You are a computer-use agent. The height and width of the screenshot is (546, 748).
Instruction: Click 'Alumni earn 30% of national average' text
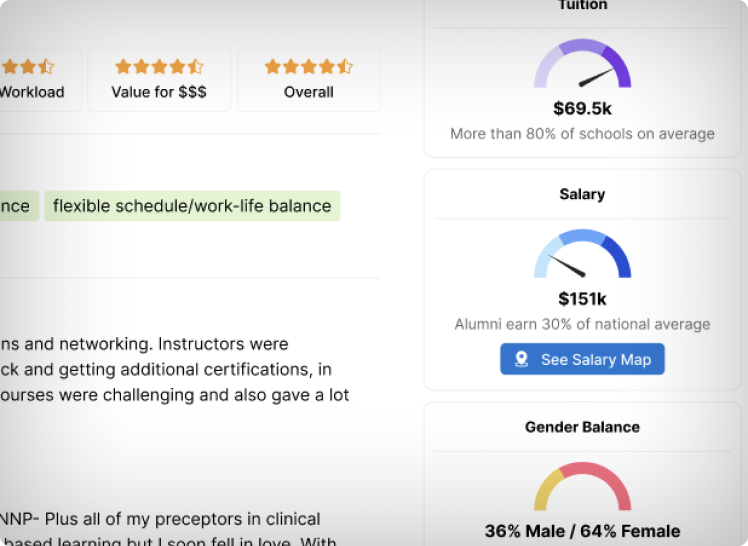coord(582,324)
